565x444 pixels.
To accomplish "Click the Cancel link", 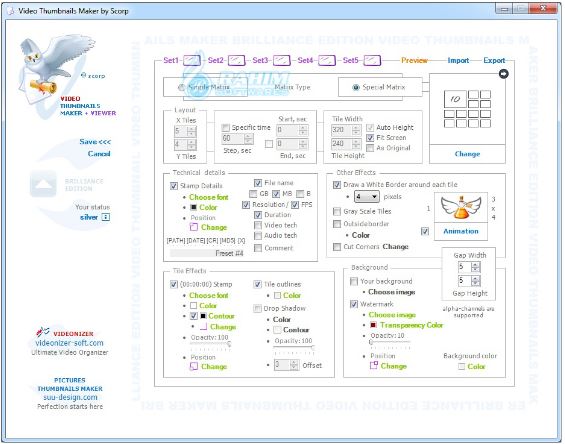I will tap(99, 154).
